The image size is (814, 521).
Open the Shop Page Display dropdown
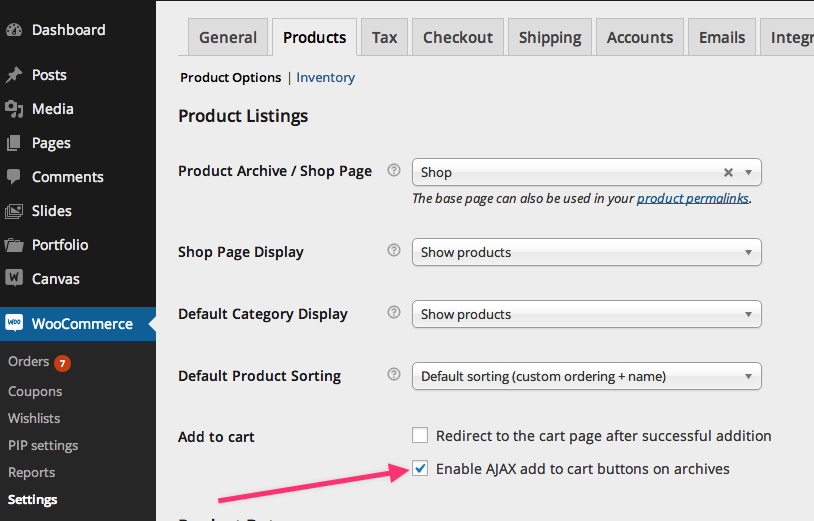tap(586, 252)
